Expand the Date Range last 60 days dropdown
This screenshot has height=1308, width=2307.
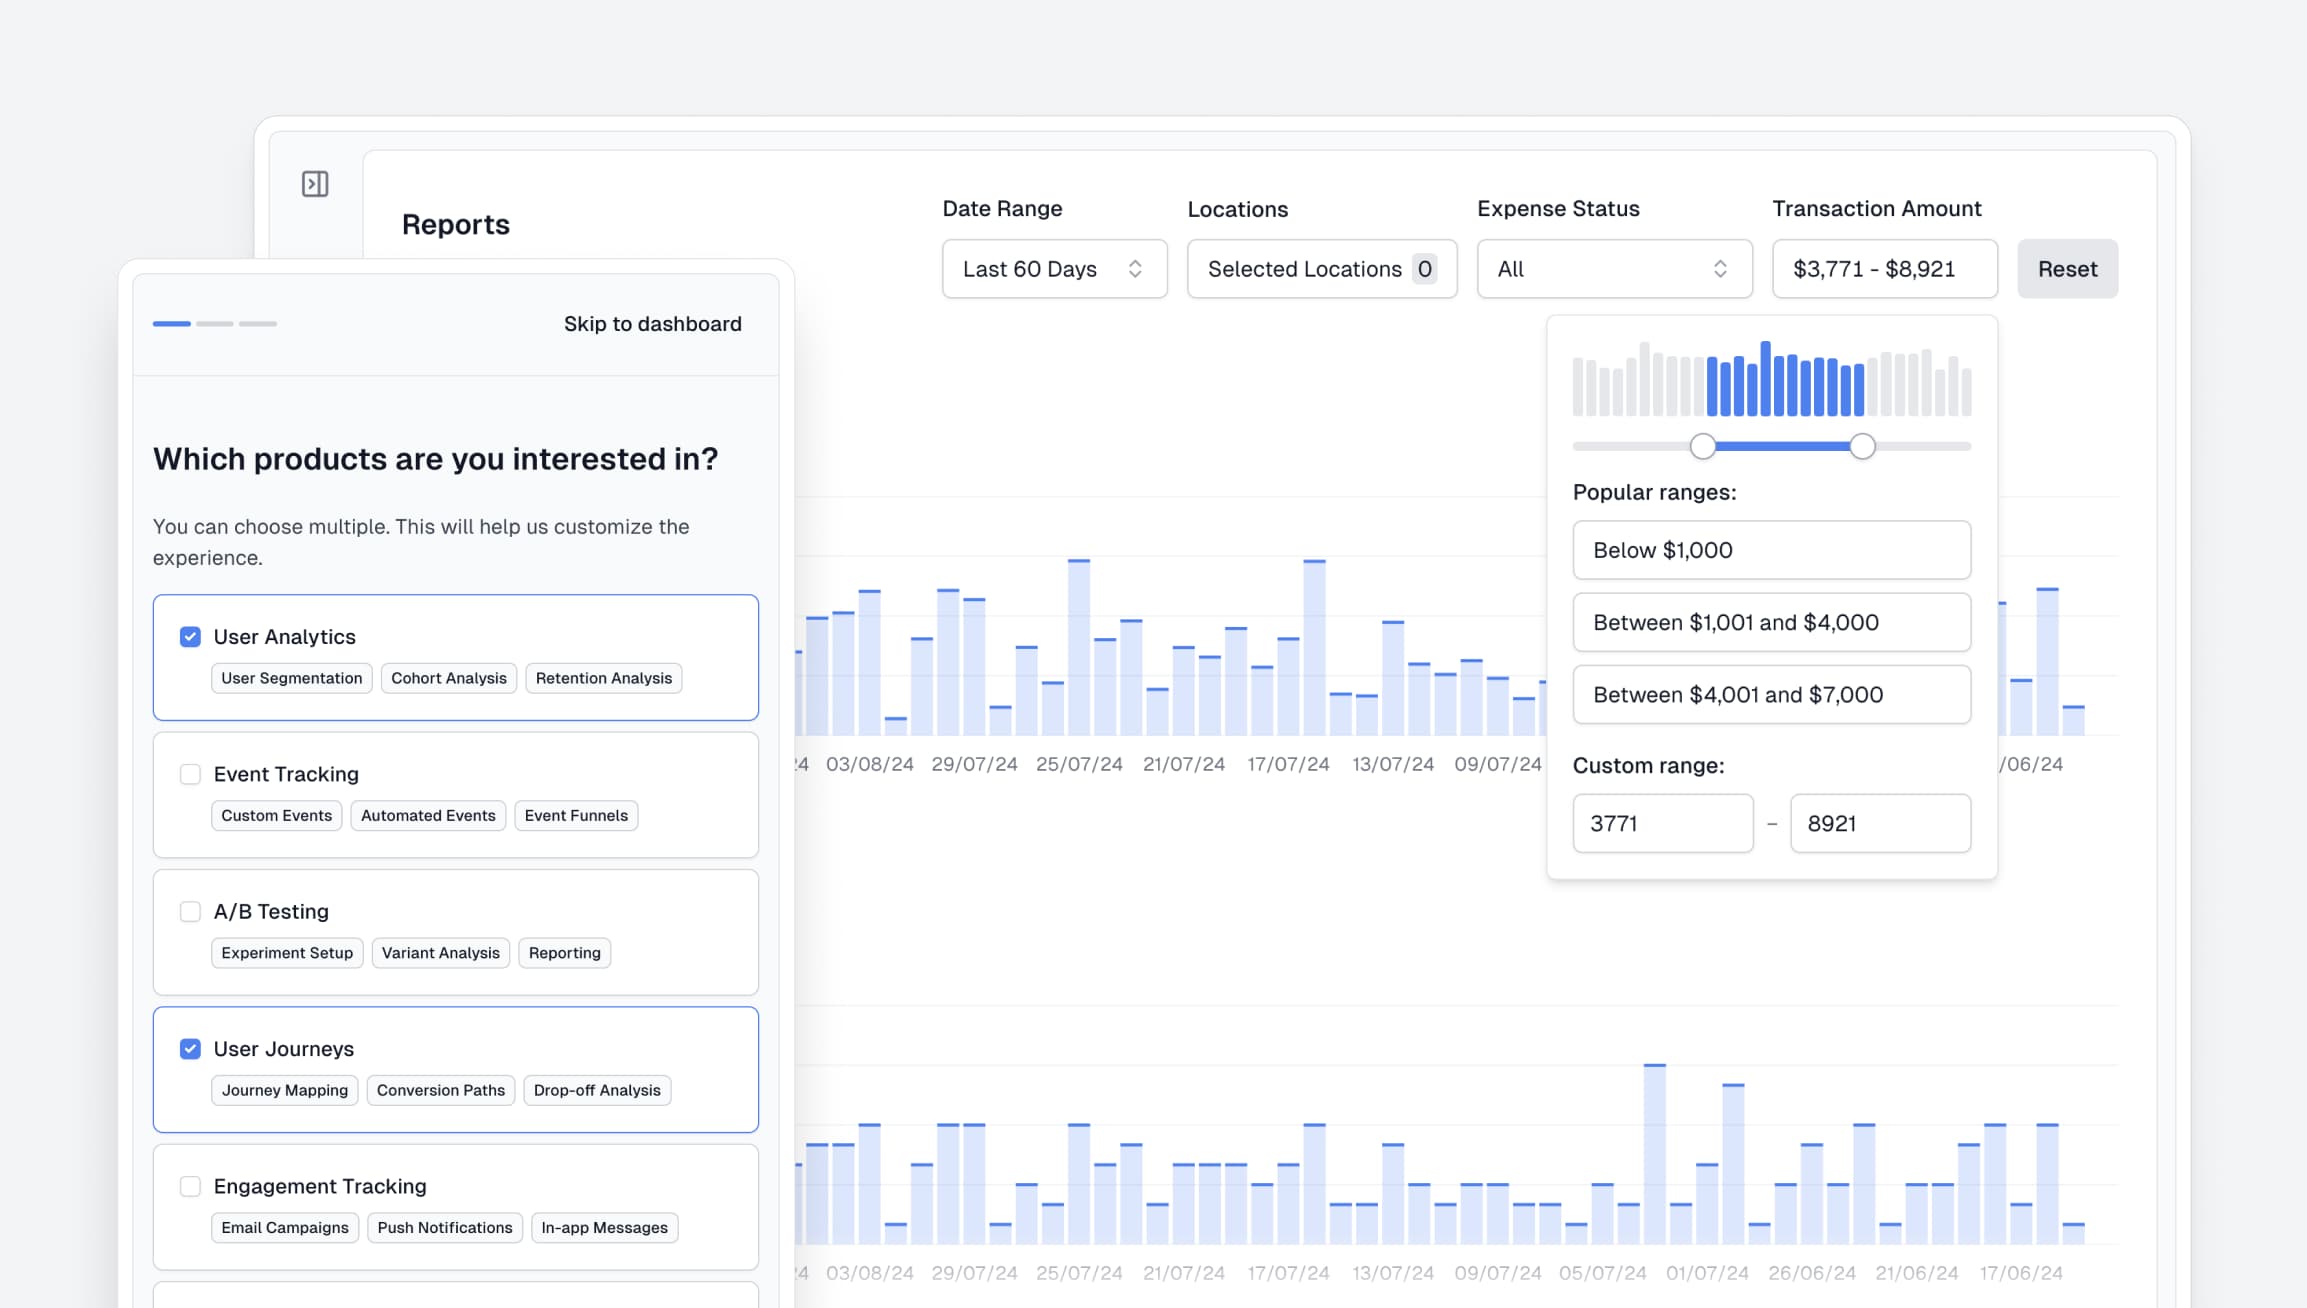(x=1054, y=268)
